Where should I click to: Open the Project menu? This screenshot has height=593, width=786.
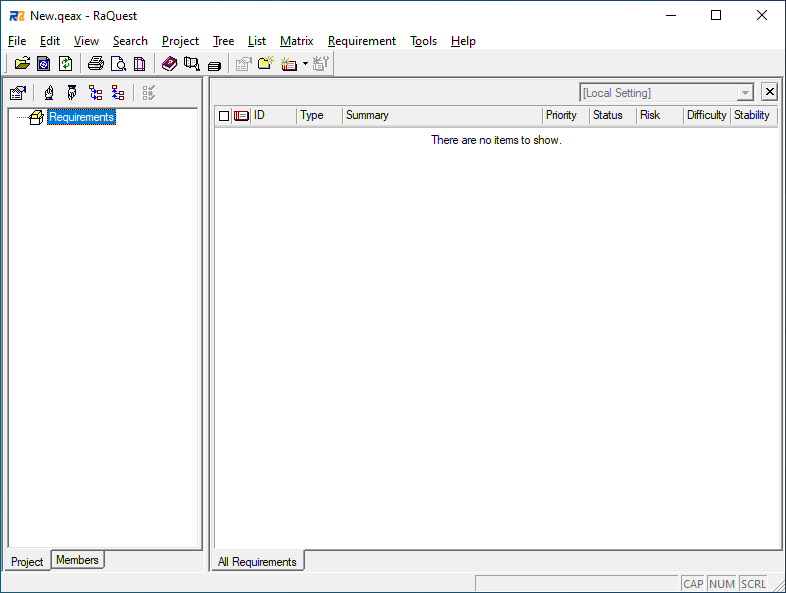click(x=180, y=41)
